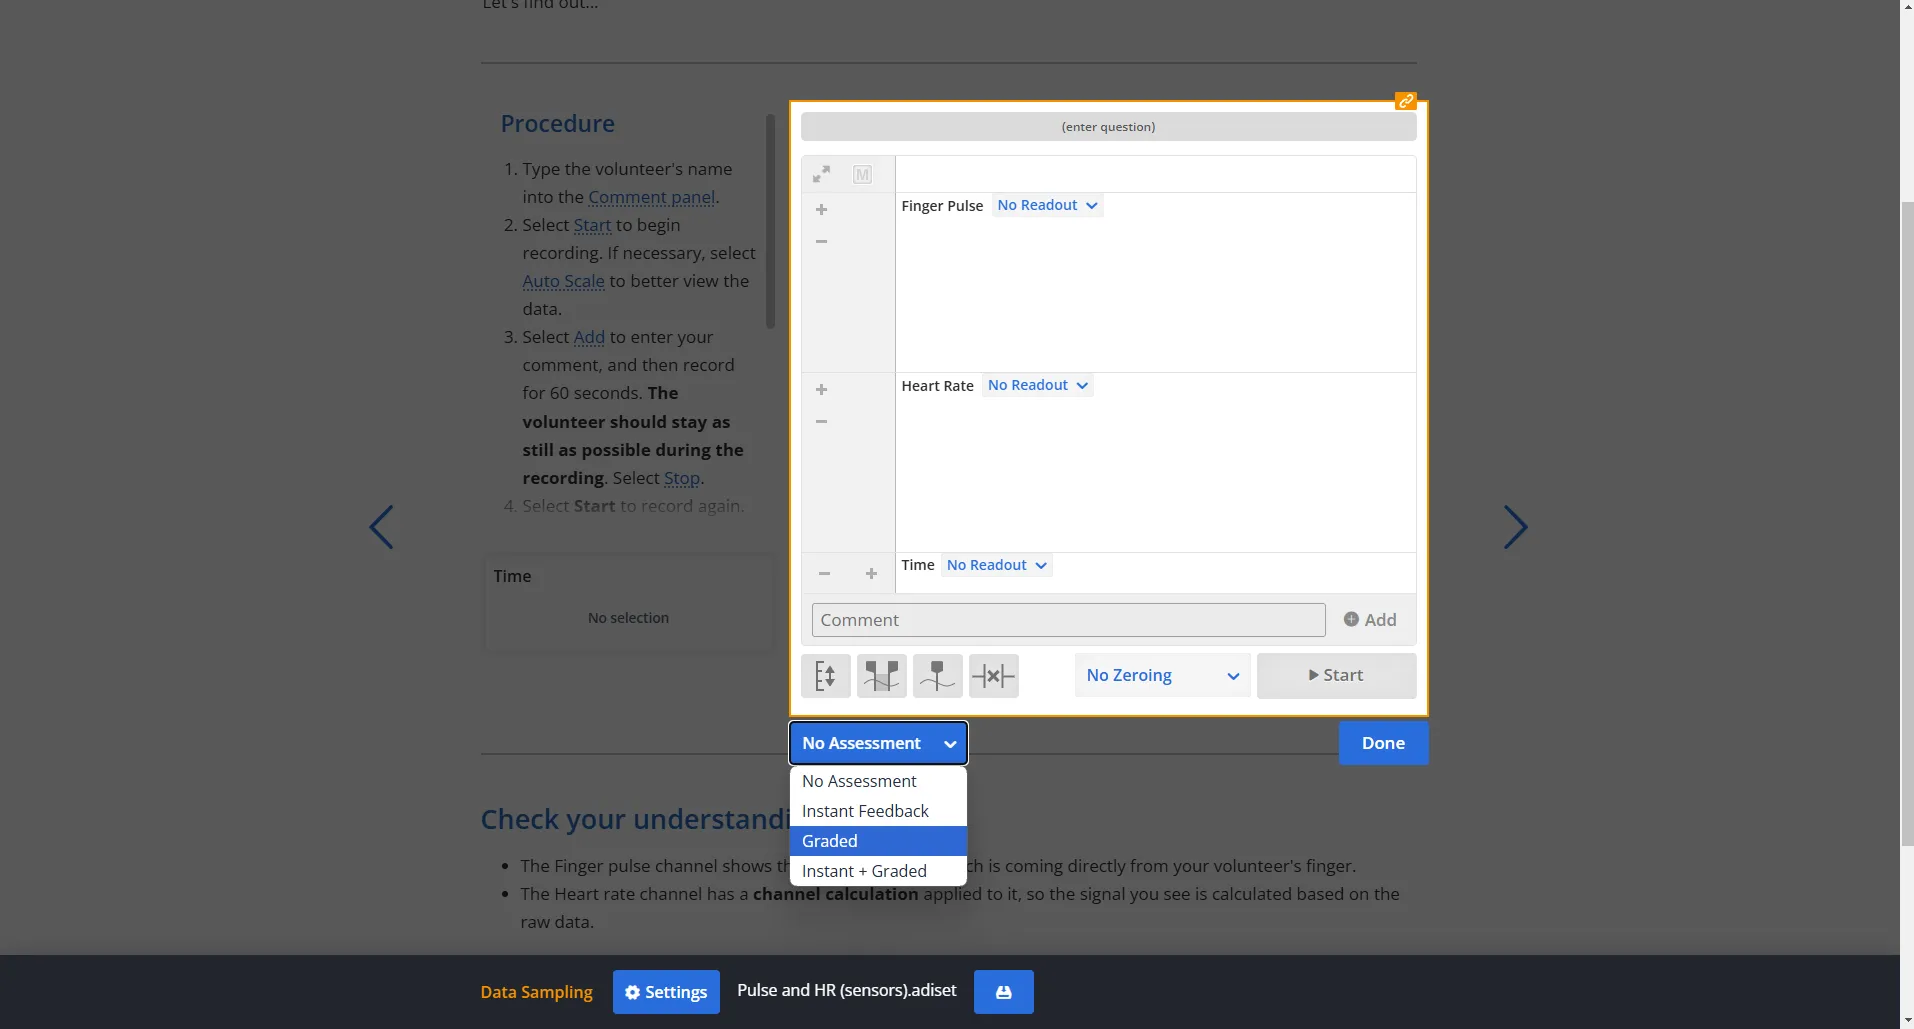Select Instant Feedback from the assessment menu

click(864, 810)
